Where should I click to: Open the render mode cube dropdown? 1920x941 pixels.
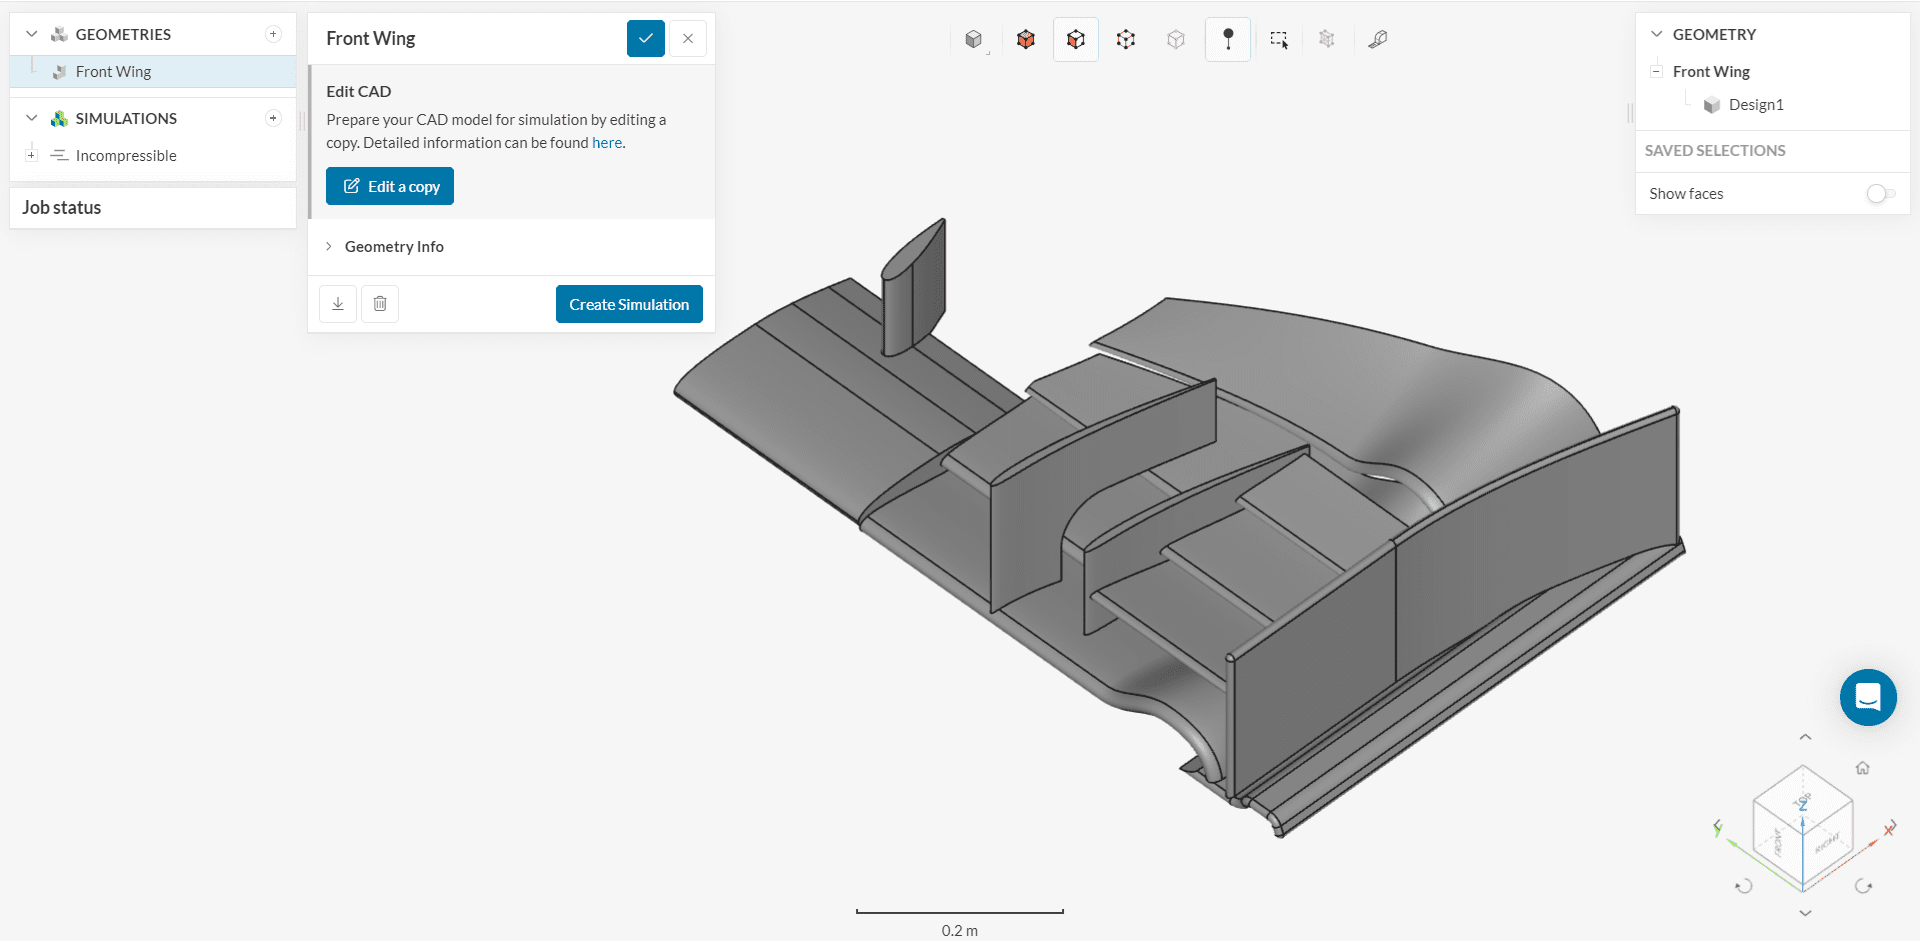pyautogui.click(x=975, y=39)
